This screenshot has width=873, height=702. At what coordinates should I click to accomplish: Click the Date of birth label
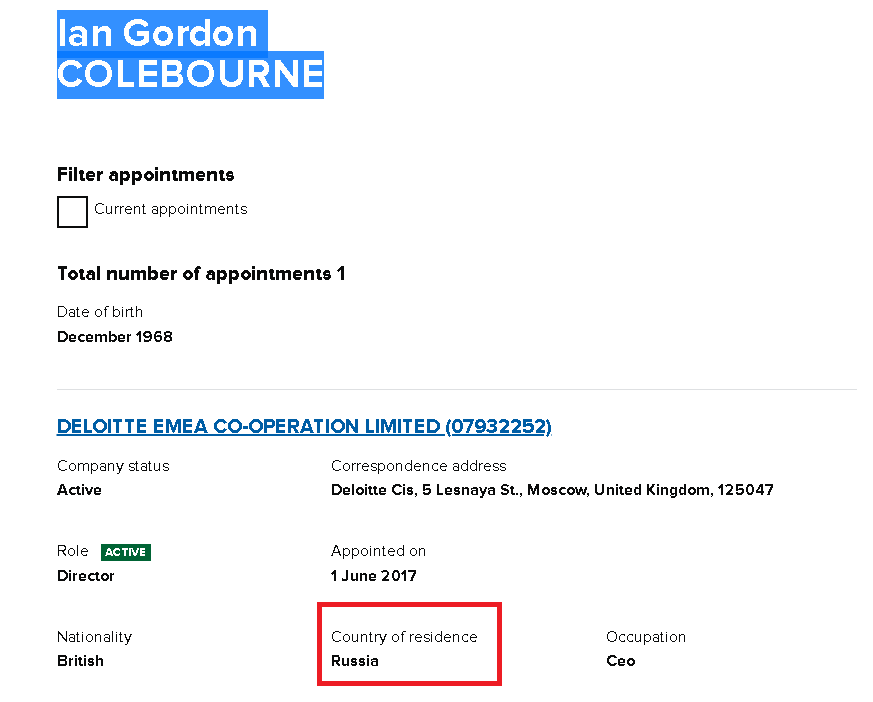[100, 312]
